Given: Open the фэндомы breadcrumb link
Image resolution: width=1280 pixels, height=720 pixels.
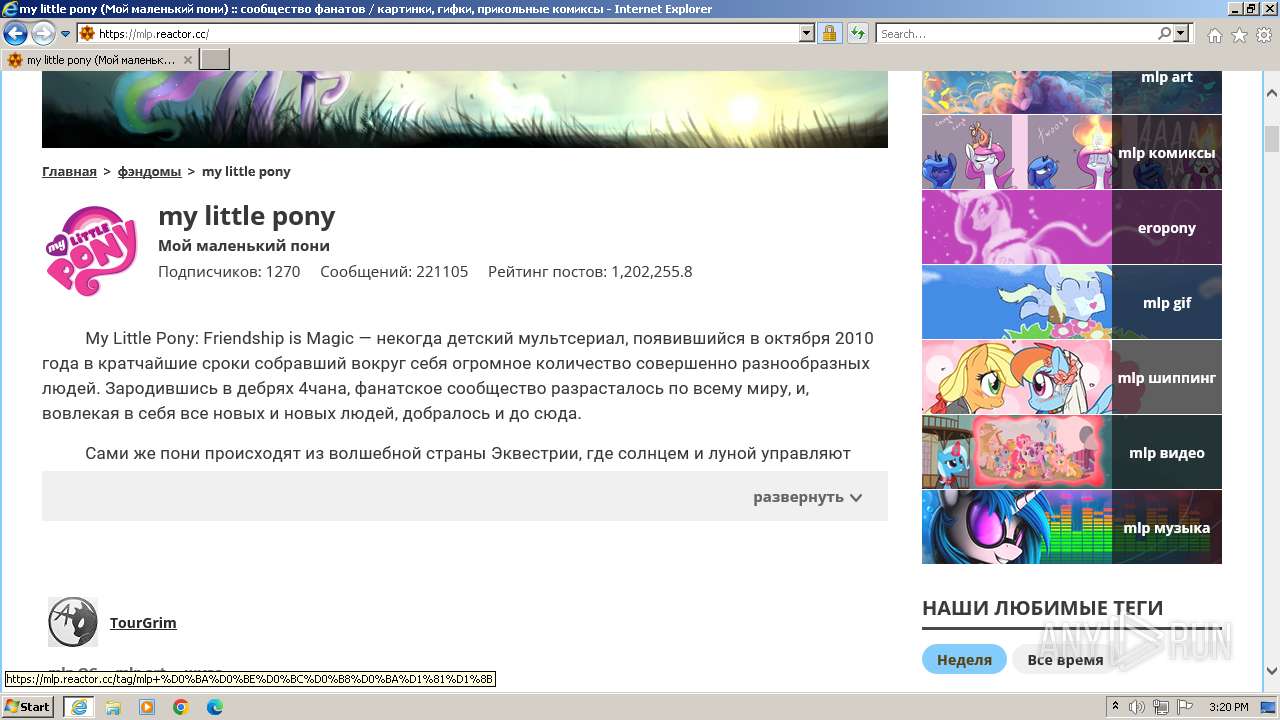Looking at the screenshot, I should click(x=149, y=171).
